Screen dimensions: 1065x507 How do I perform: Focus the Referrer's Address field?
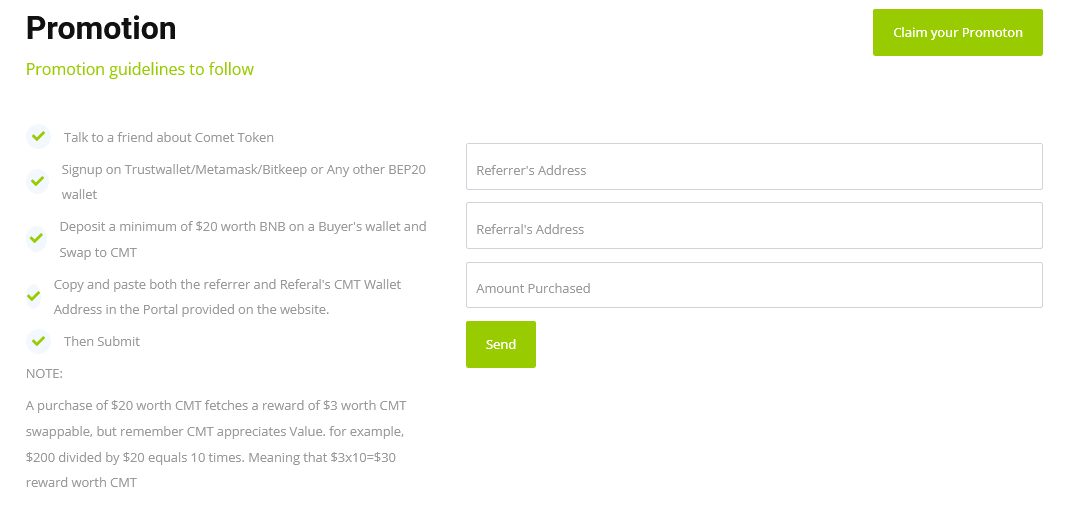754,167
